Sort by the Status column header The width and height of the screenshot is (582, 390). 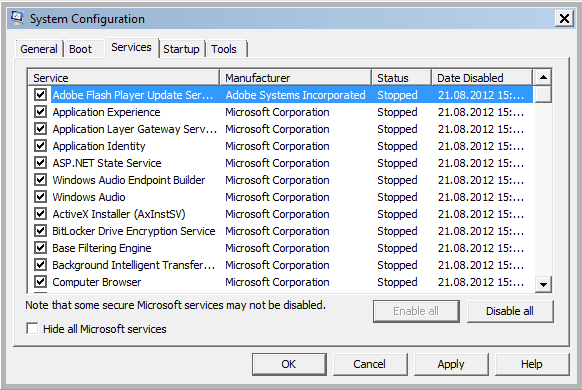pyautogui.click(x=402, y=78)
